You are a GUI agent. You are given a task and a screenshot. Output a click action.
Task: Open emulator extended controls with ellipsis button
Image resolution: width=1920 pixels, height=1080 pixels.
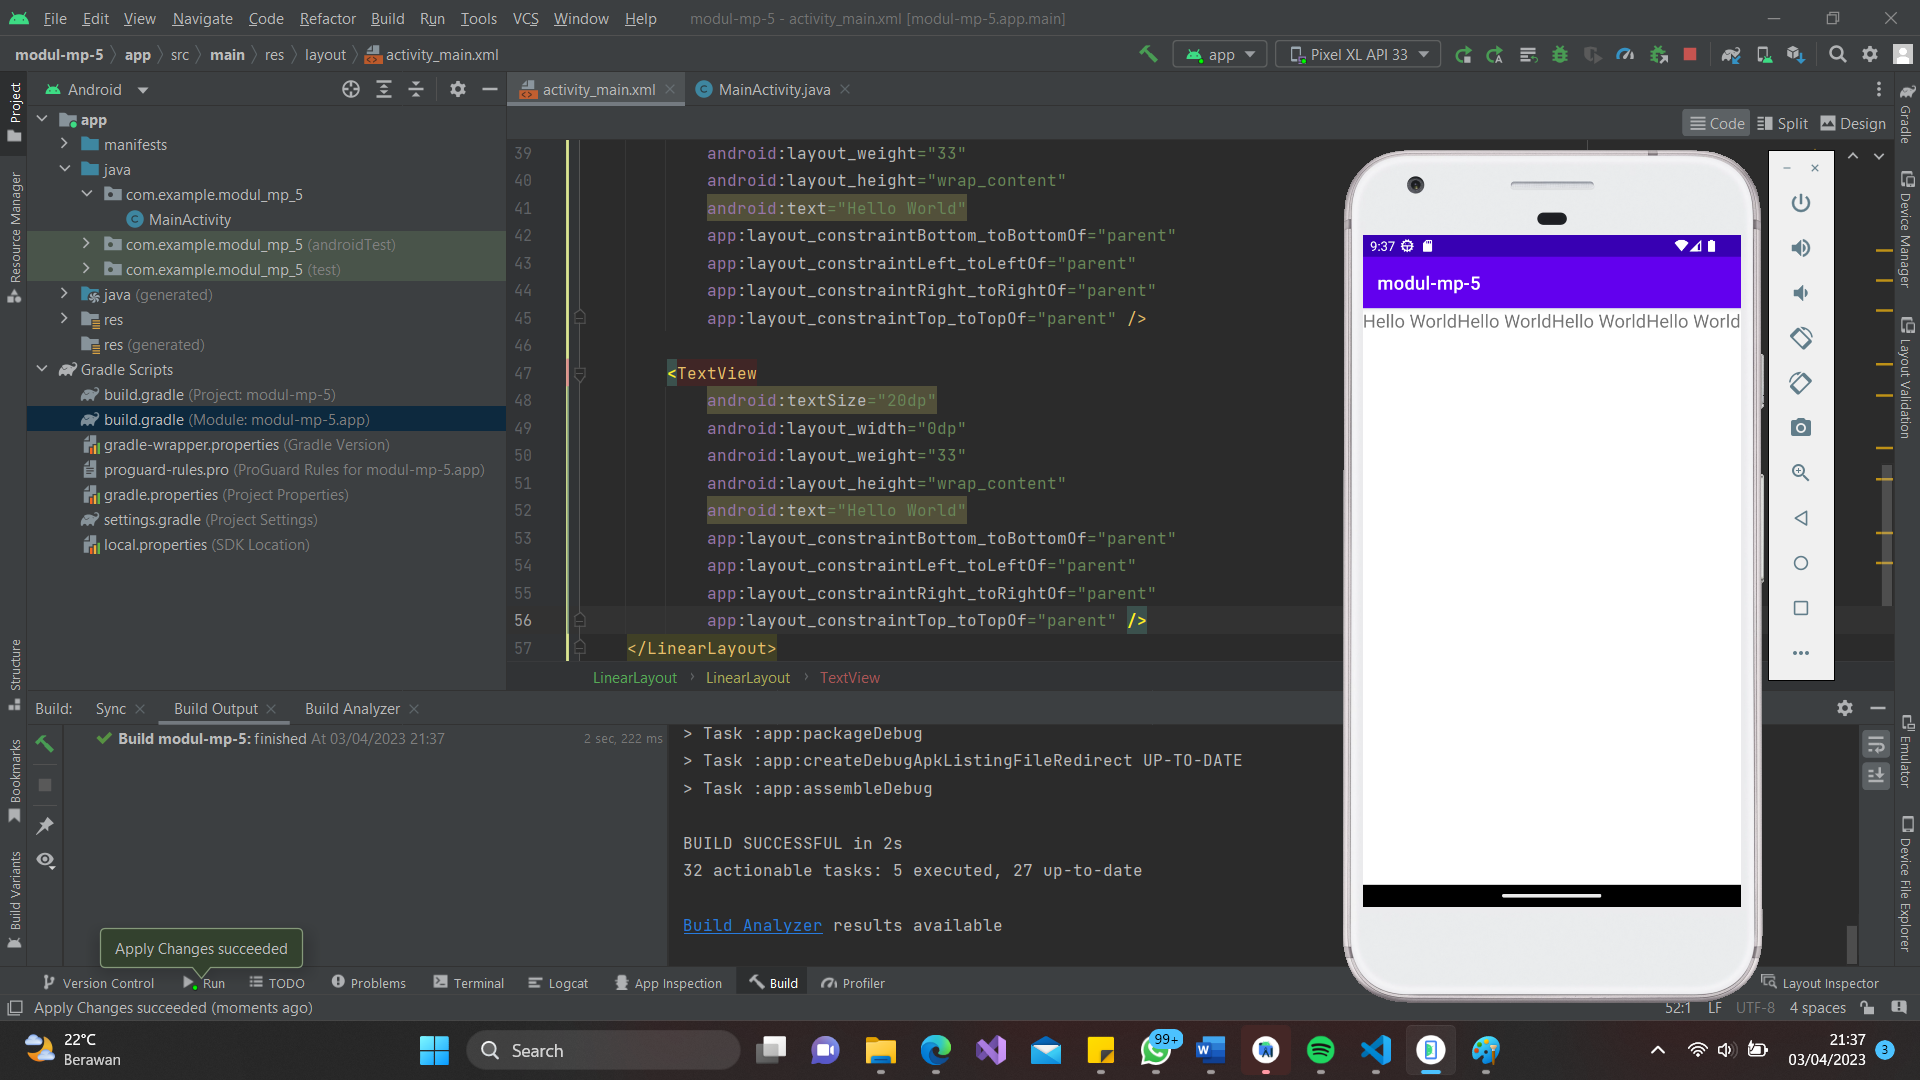tap(1801, 652)
